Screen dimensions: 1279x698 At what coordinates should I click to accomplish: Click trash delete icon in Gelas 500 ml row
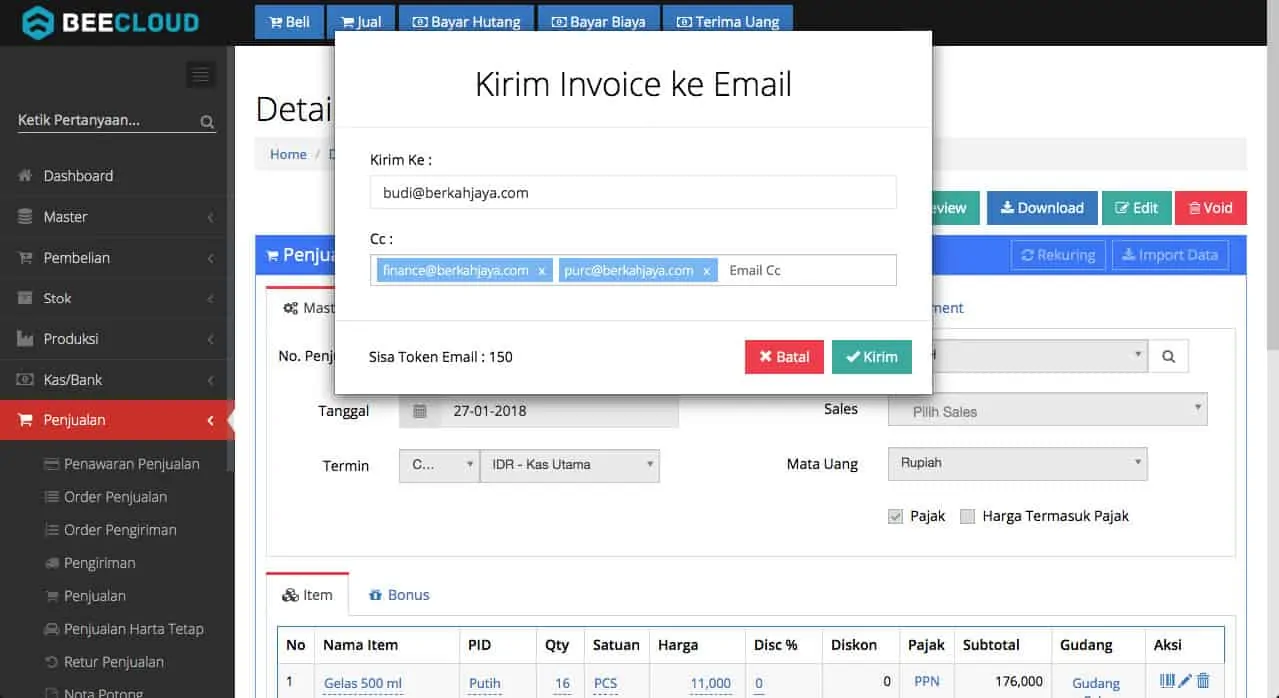[x=1203, y=681]
